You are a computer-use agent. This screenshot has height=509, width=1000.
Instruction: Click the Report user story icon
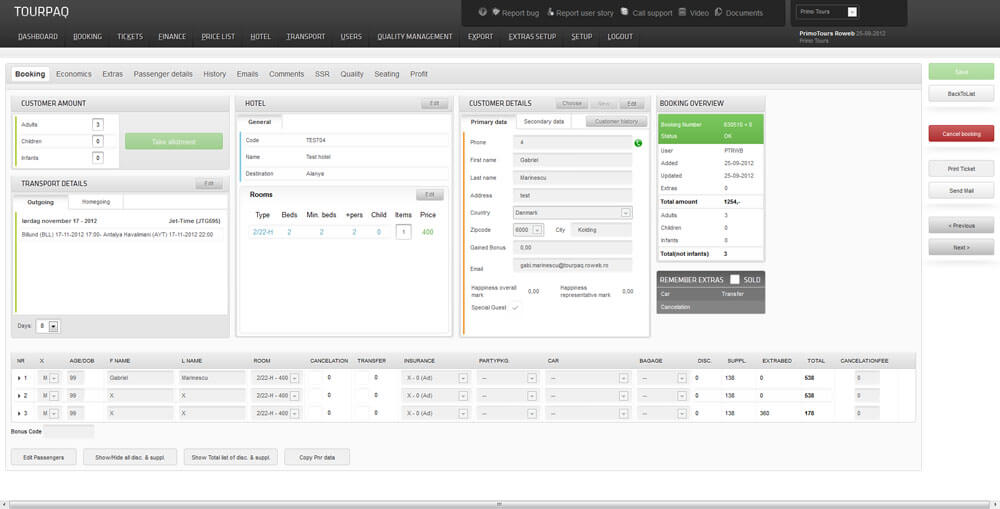(x=550, y=12)
